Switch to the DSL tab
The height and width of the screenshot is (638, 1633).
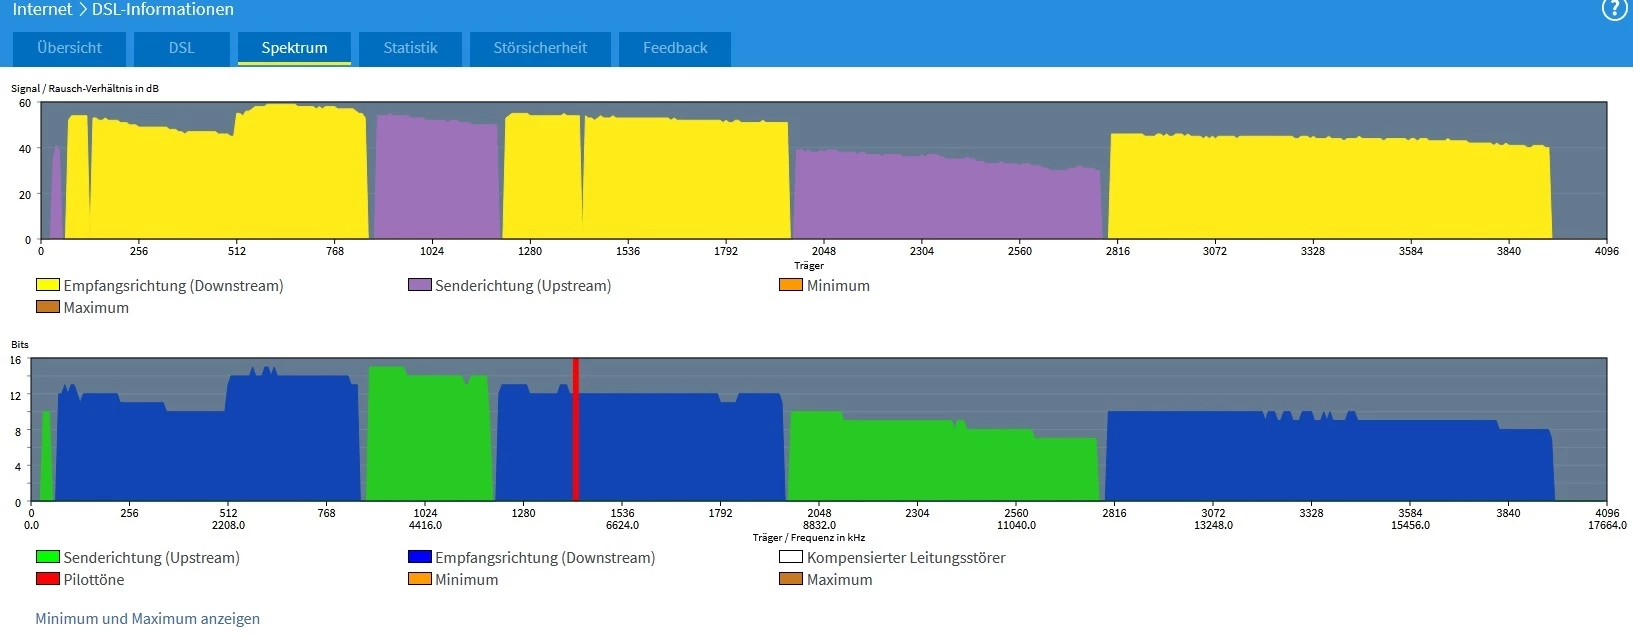tap(181, 48)
